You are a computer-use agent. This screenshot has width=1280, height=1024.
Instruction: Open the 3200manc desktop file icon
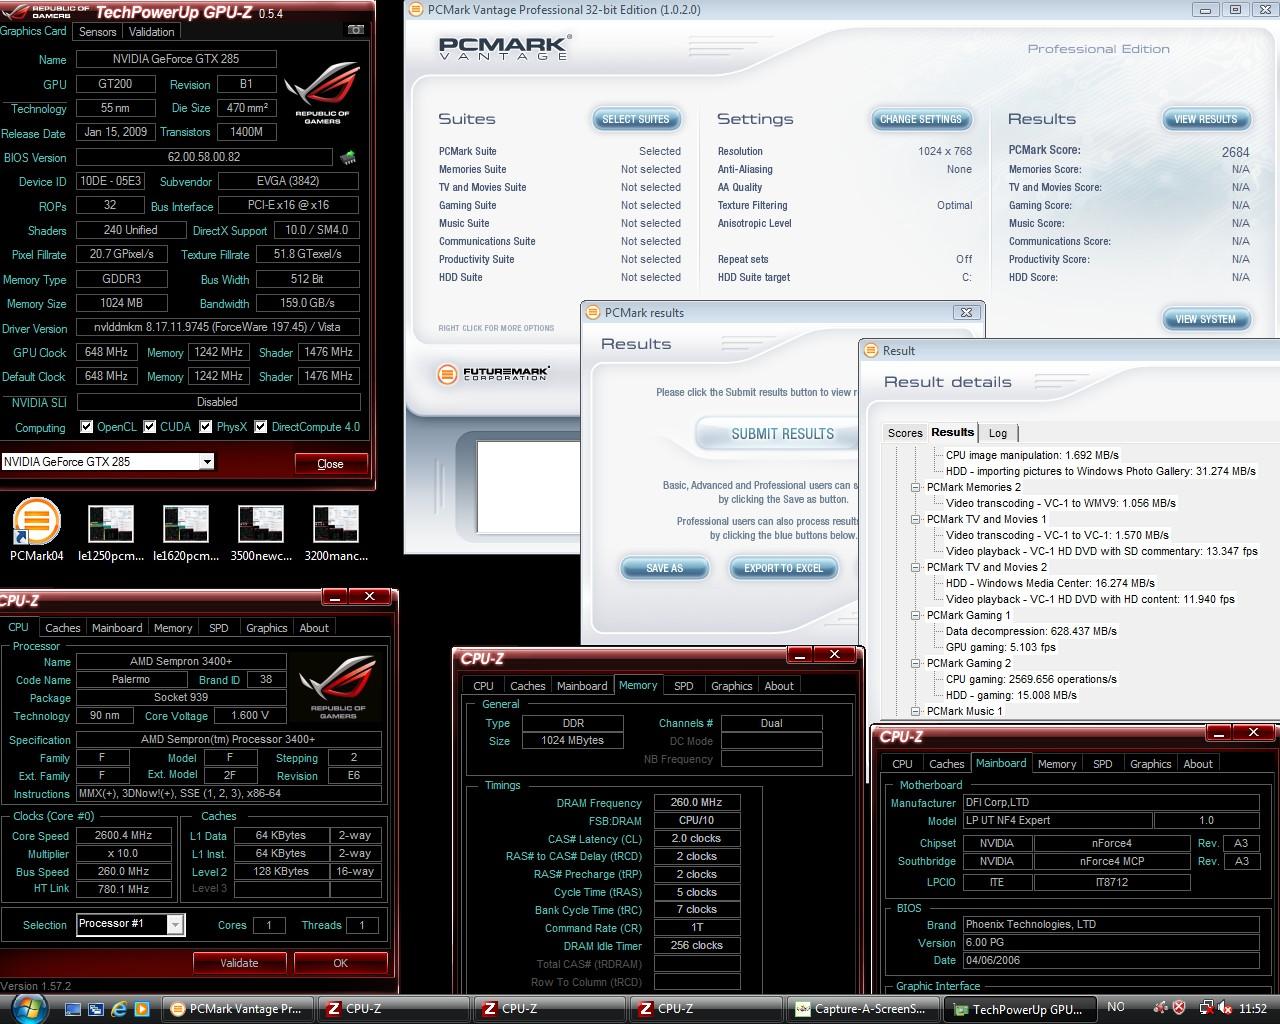[335, 534]
